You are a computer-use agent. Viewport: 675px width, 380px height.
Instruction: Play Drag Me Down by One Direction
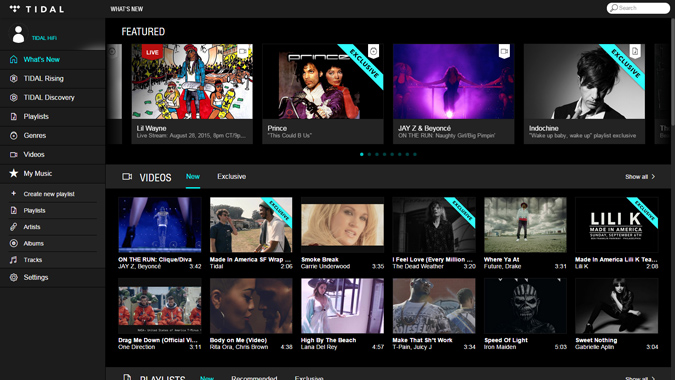(x=160, y=306)
